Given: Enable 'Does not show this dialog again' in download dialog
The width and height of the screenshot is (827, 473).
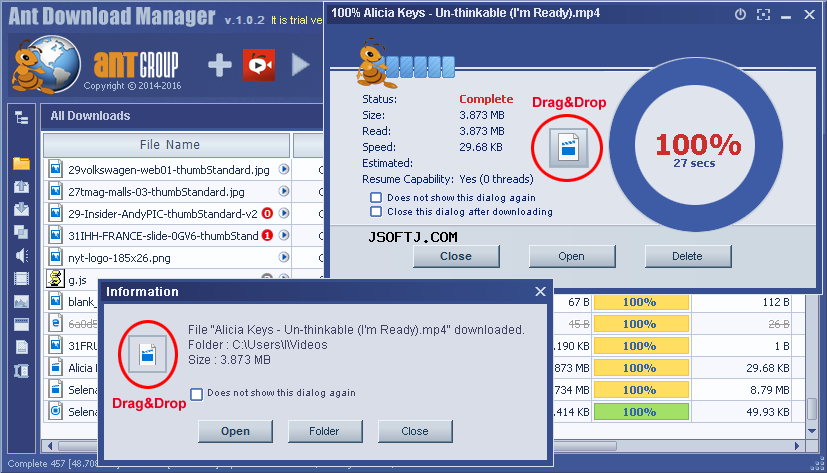Looking at the screenshot, I should [376, 197].
